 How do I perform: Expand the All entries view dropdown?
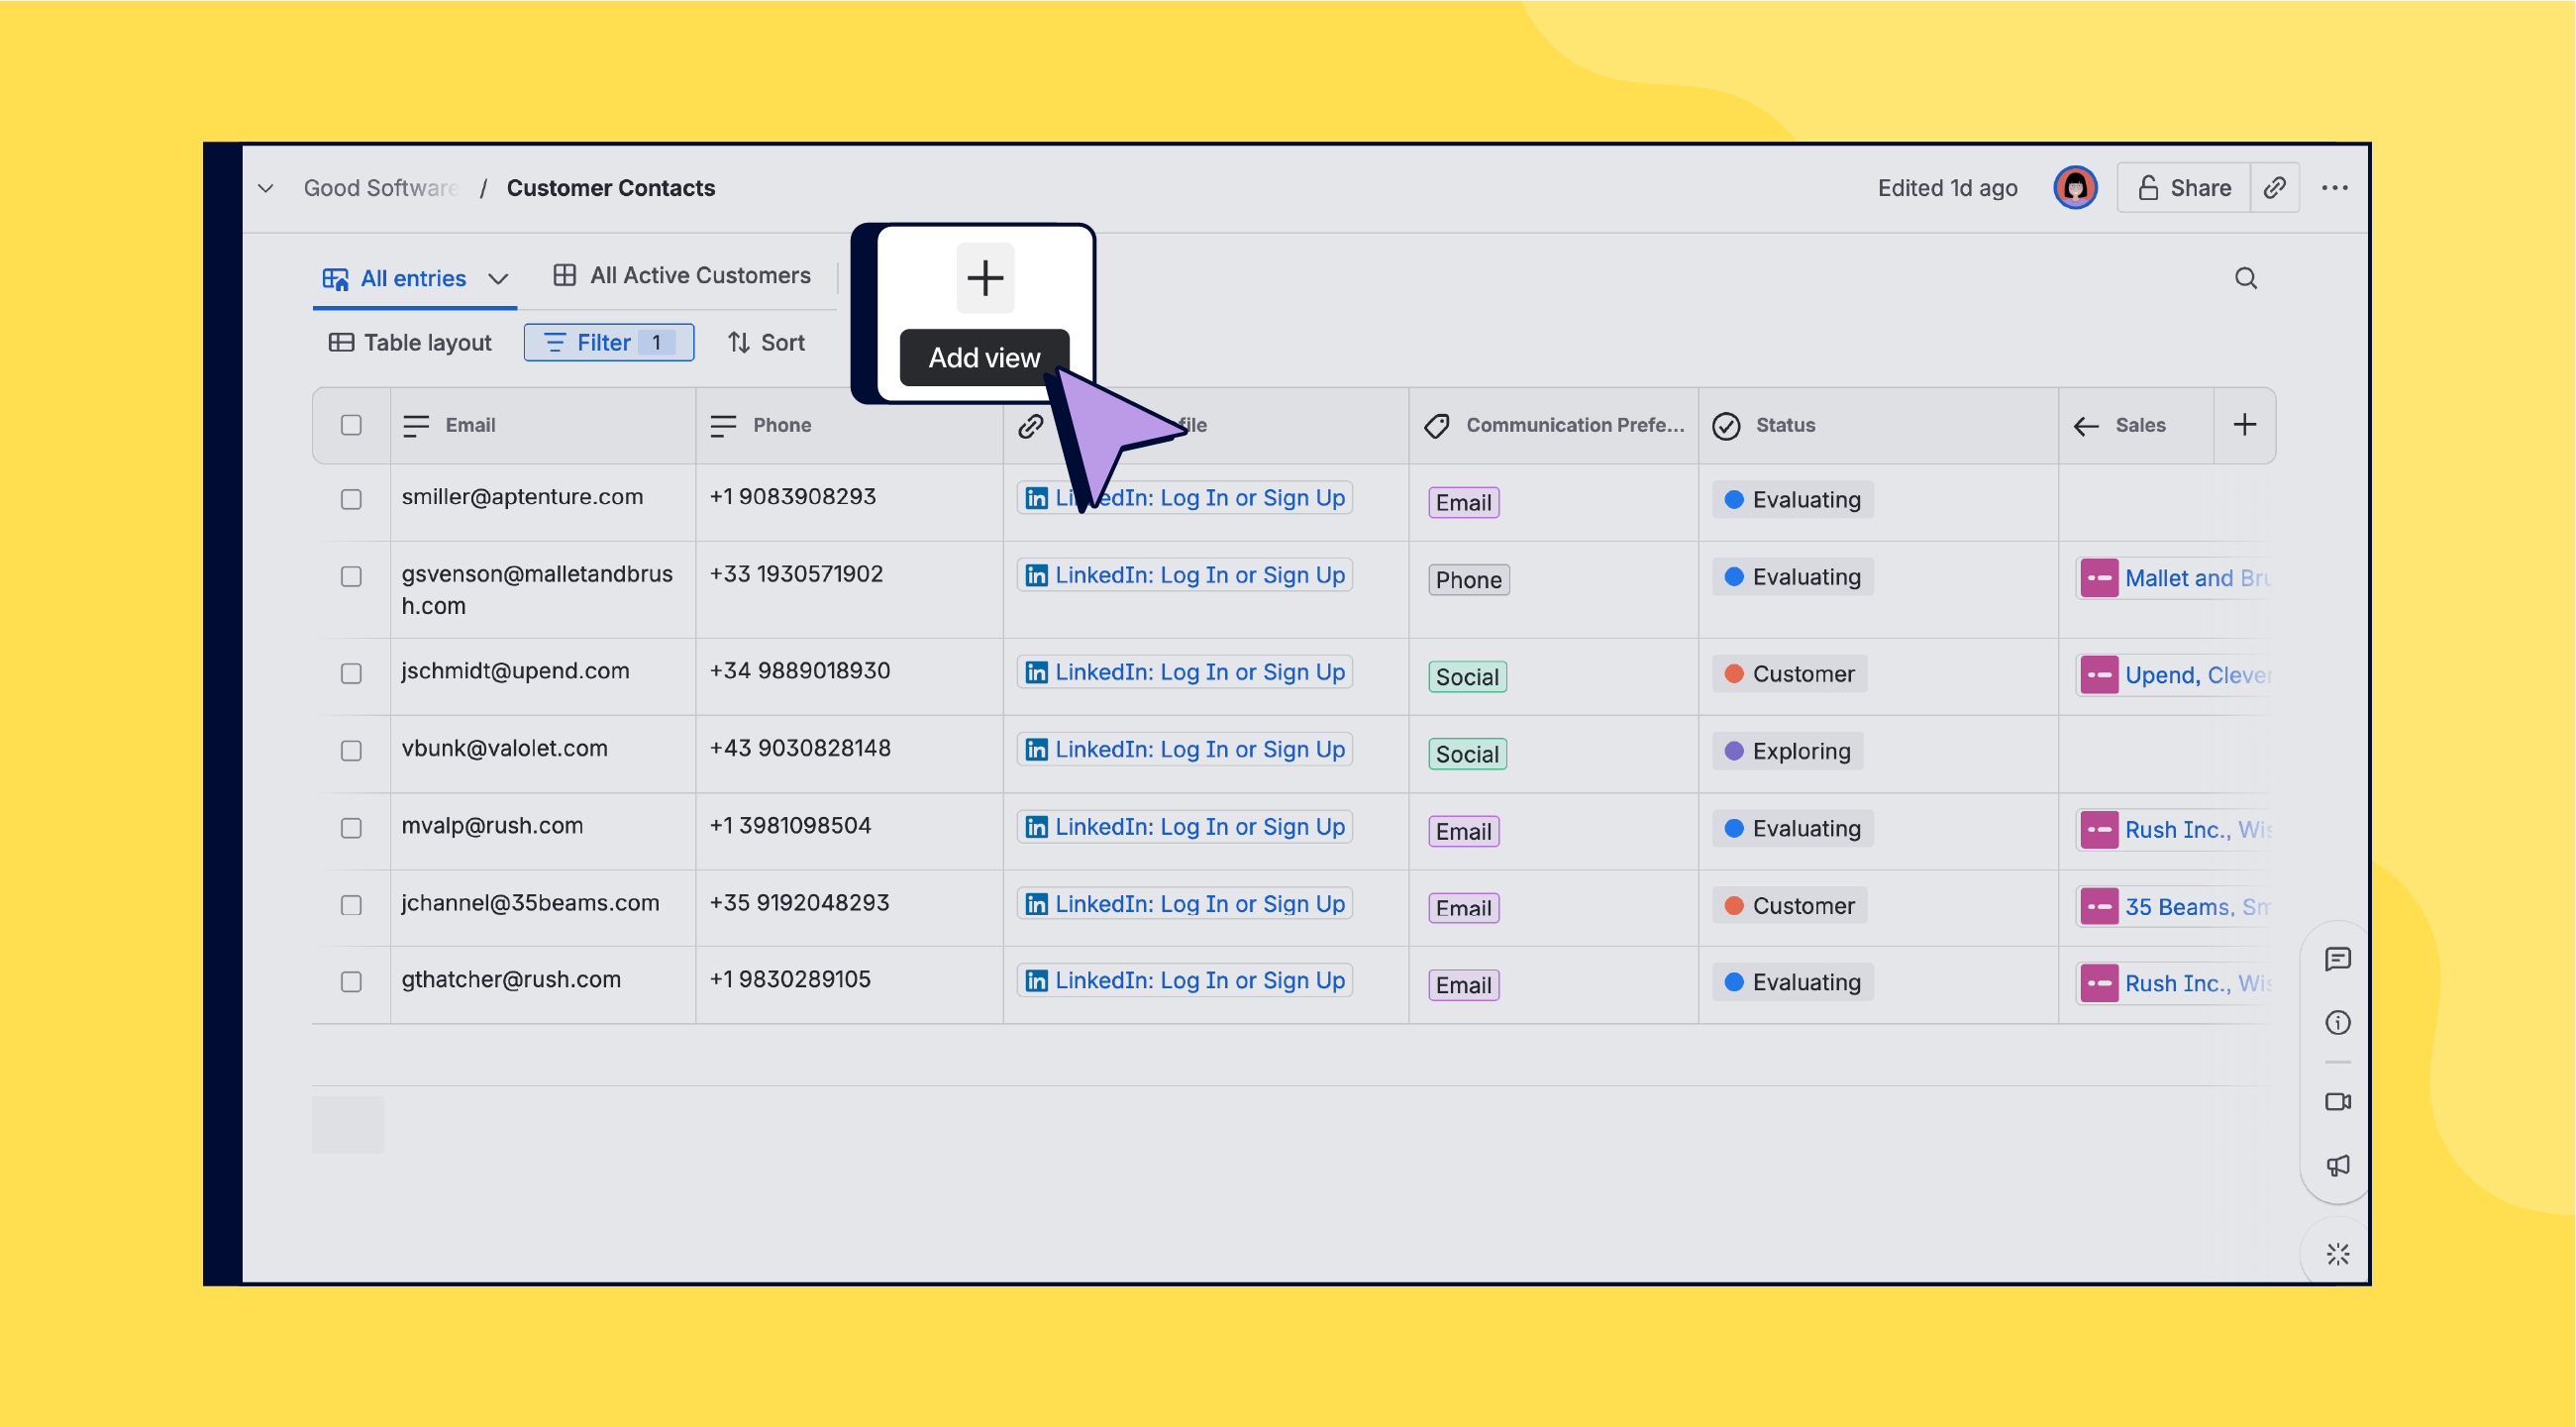click(x=499, y=278)
